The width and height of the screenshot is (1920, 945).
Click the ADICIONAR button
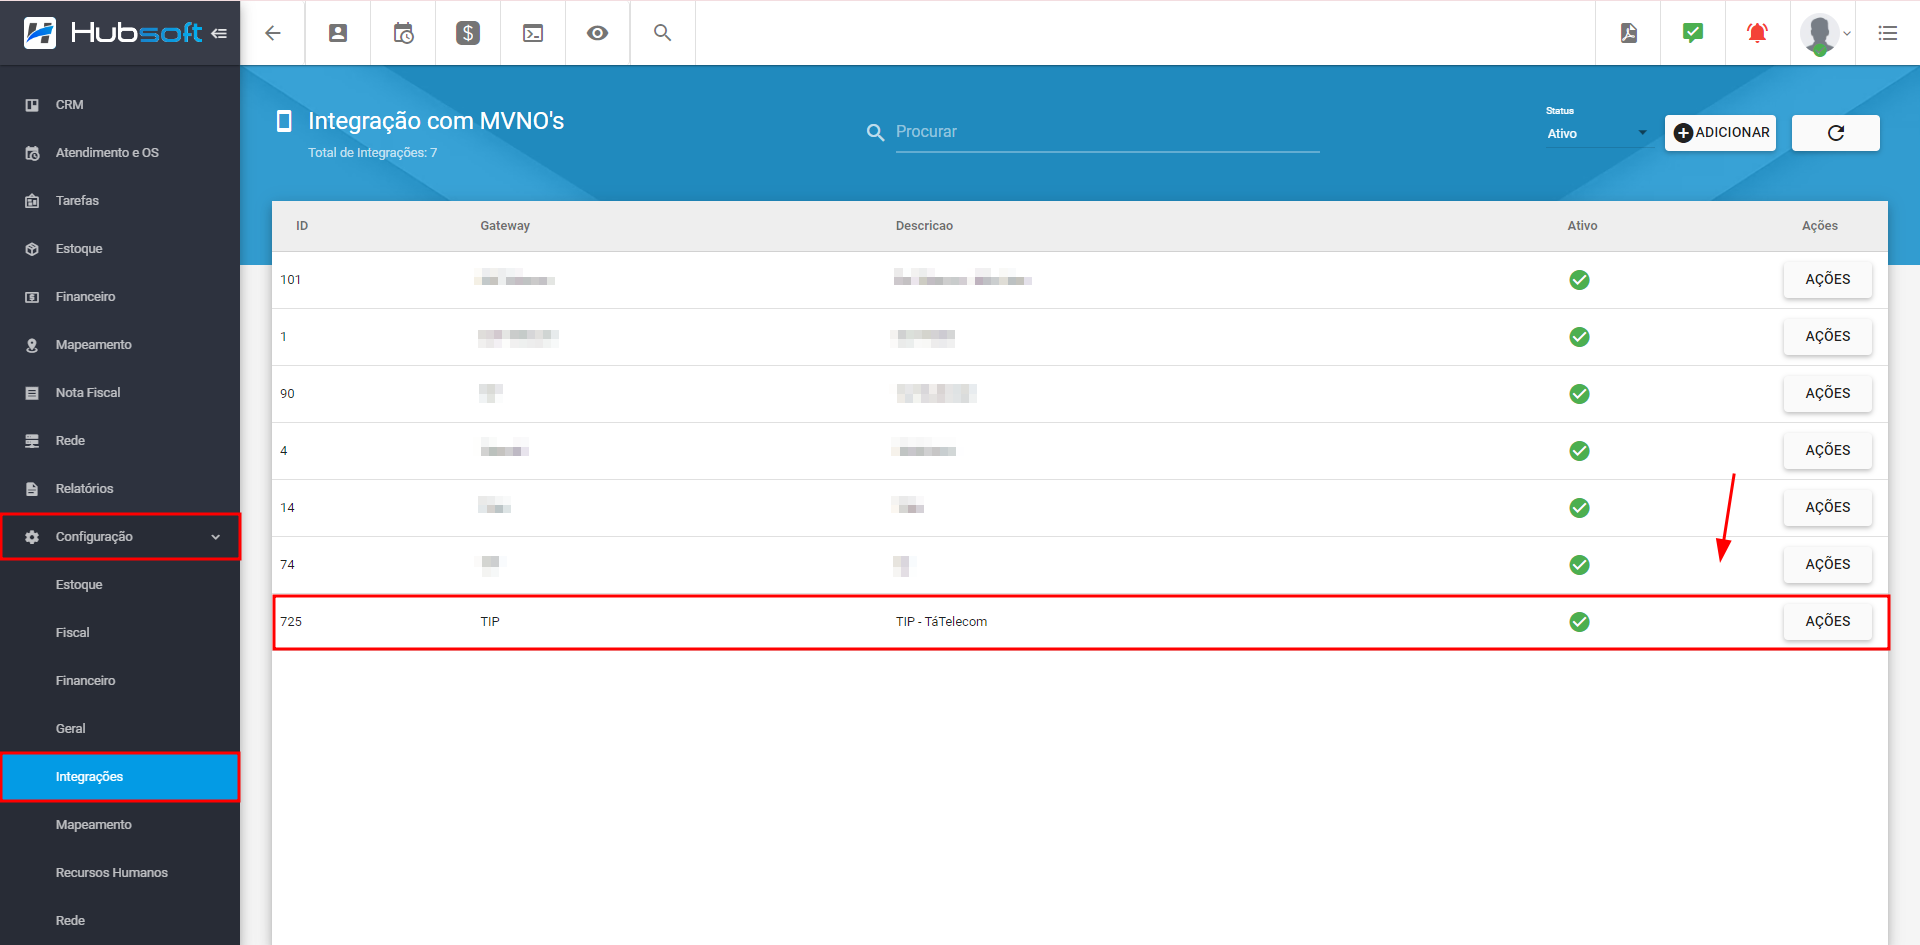coord(1720,133)
